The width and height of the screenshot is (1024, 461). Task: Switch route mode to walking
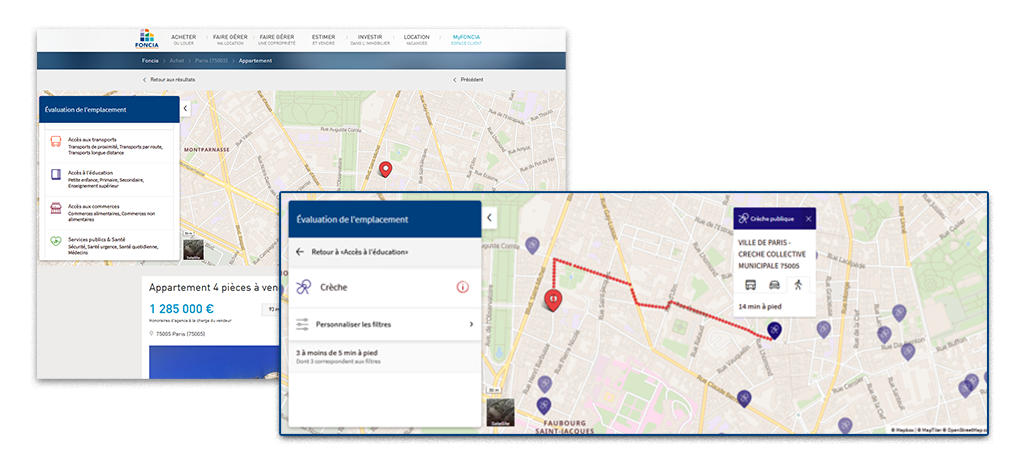point(798,284)
